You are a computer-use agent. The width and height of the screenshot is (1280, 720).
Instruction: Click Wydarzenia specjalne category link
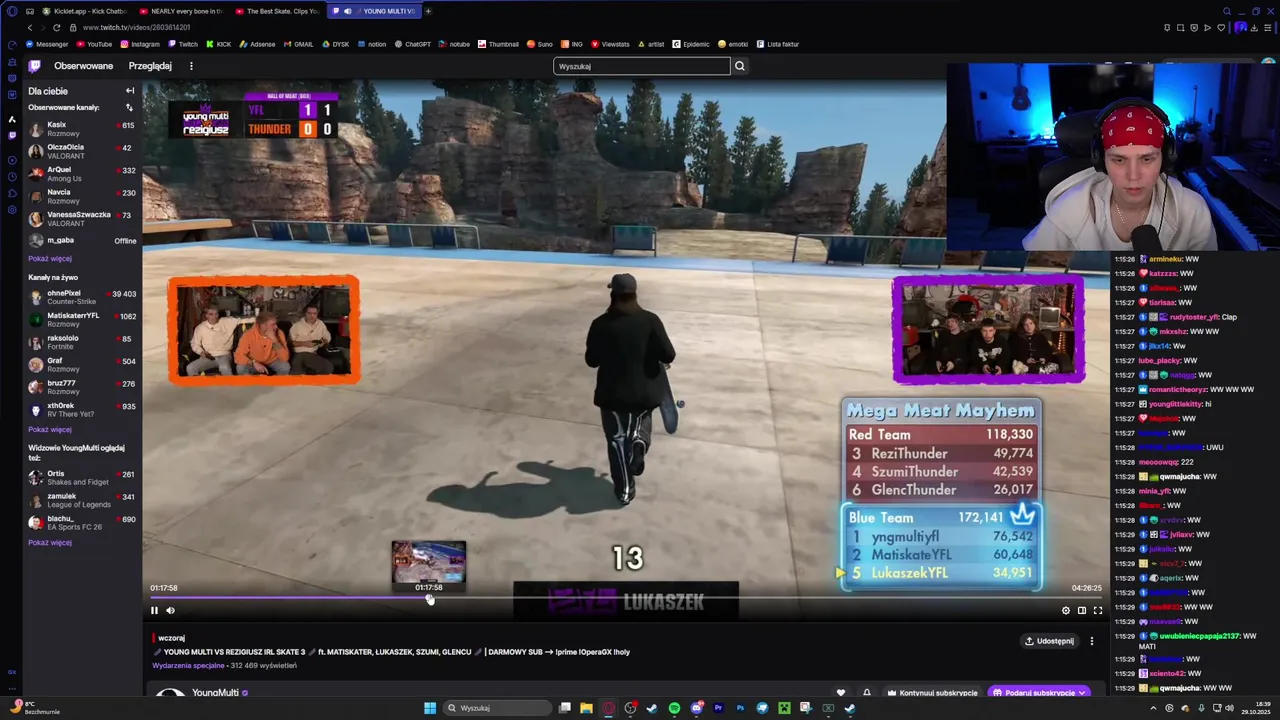tap(188, 665)
